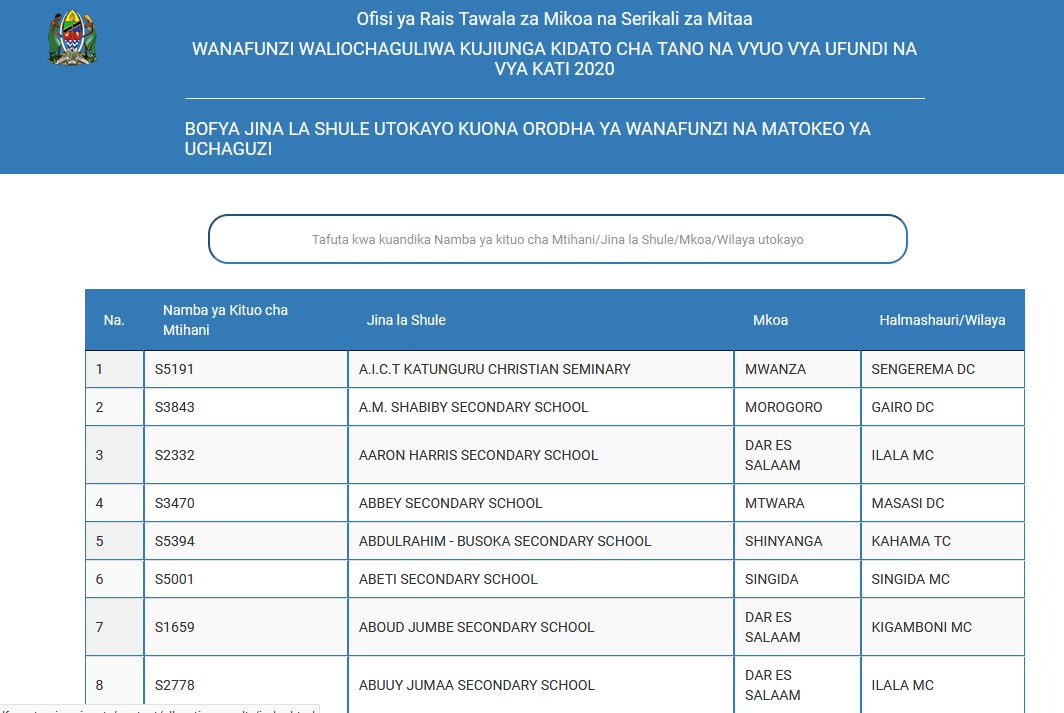
Task: Click exam centre number S1659
Action: (x=174, y=627)
